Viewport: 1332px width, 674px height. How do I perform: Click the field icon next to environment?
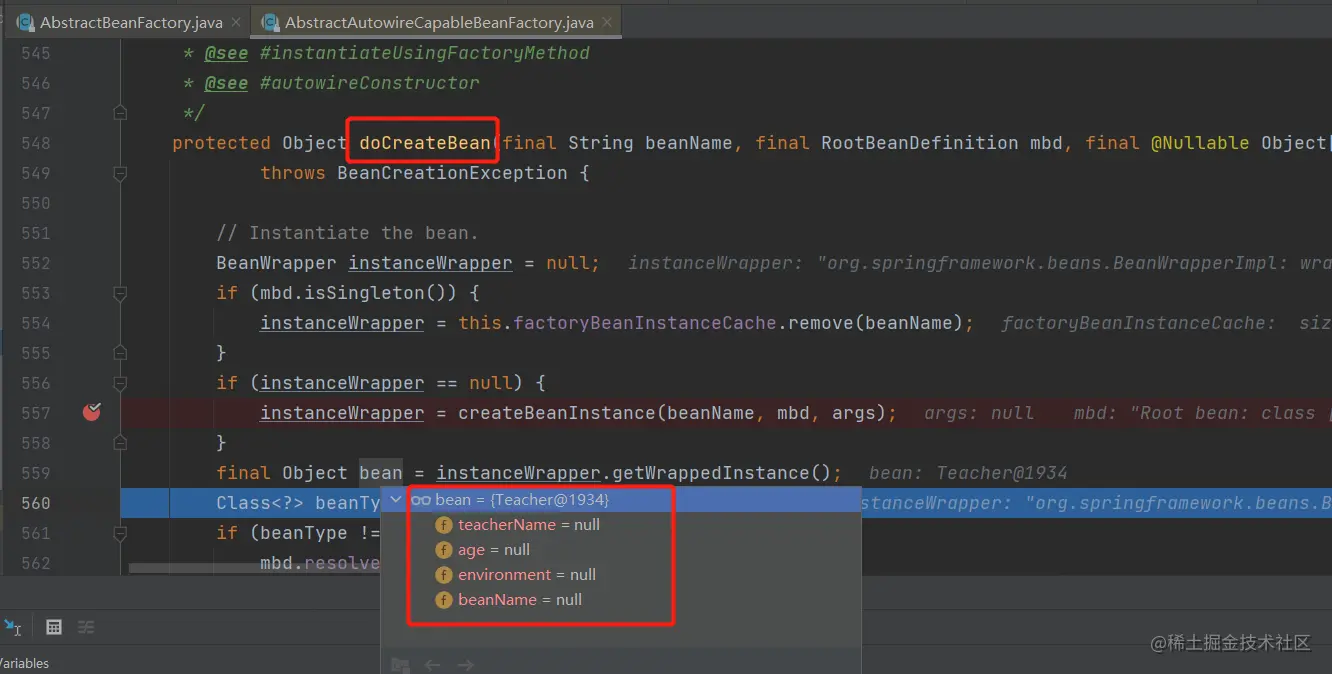[444, 575]
